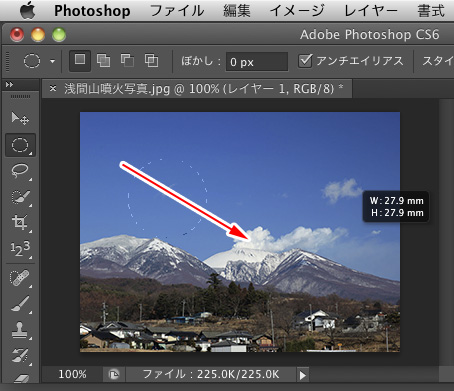Select the Clone Stamp tool

tap(20, 330)
